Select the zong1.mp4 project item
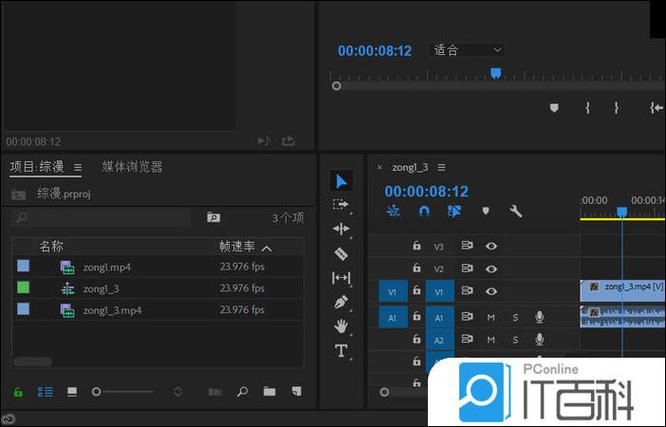The width and height of the screenshot is (666, 427). click(x=107, y=267)
